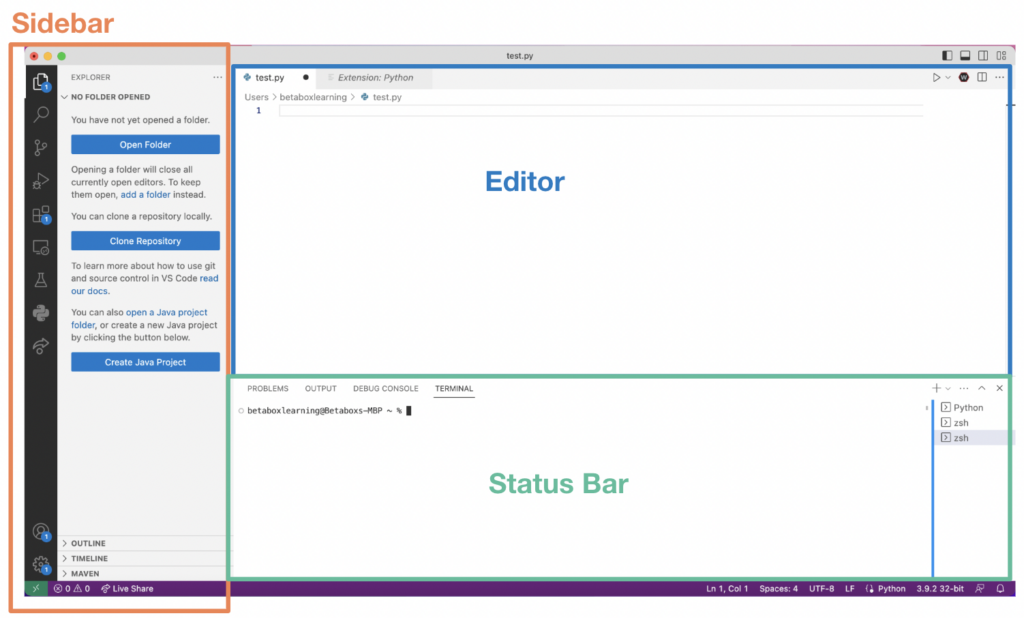Image resolution: width=1024 pixels, height=618 pixels.
Task: Open the Search view in the activity bar
Action: (40, 114)
